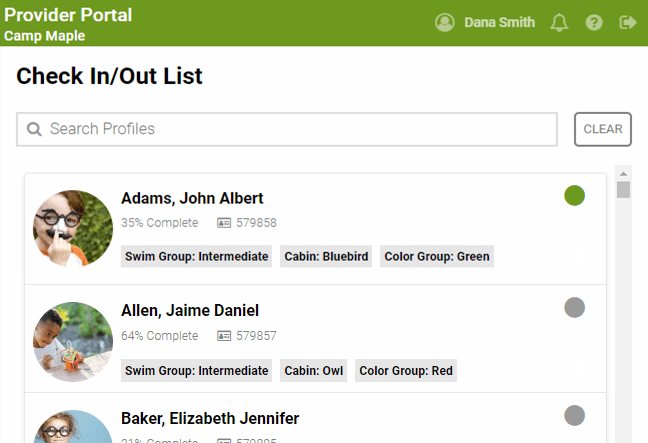Toggle check-in status for John Albert Adams
Screen dimensions: 648x443
pos(574,196)
